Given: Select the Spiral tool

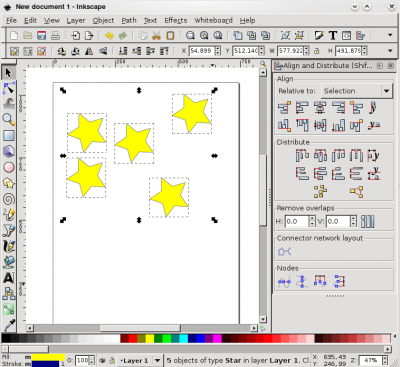Looking at the screenshot, I should click(9, 199).
